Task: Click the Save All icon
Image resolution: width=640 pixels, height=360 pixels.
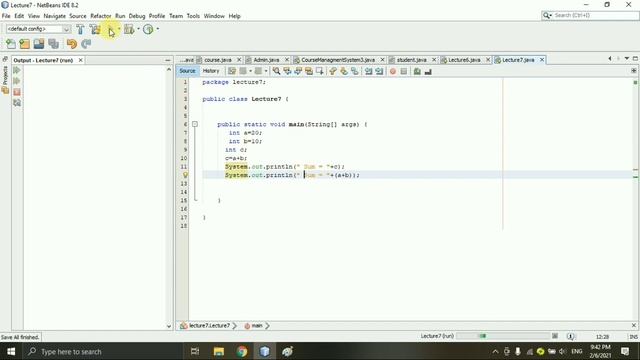Action: coord(53,44)
